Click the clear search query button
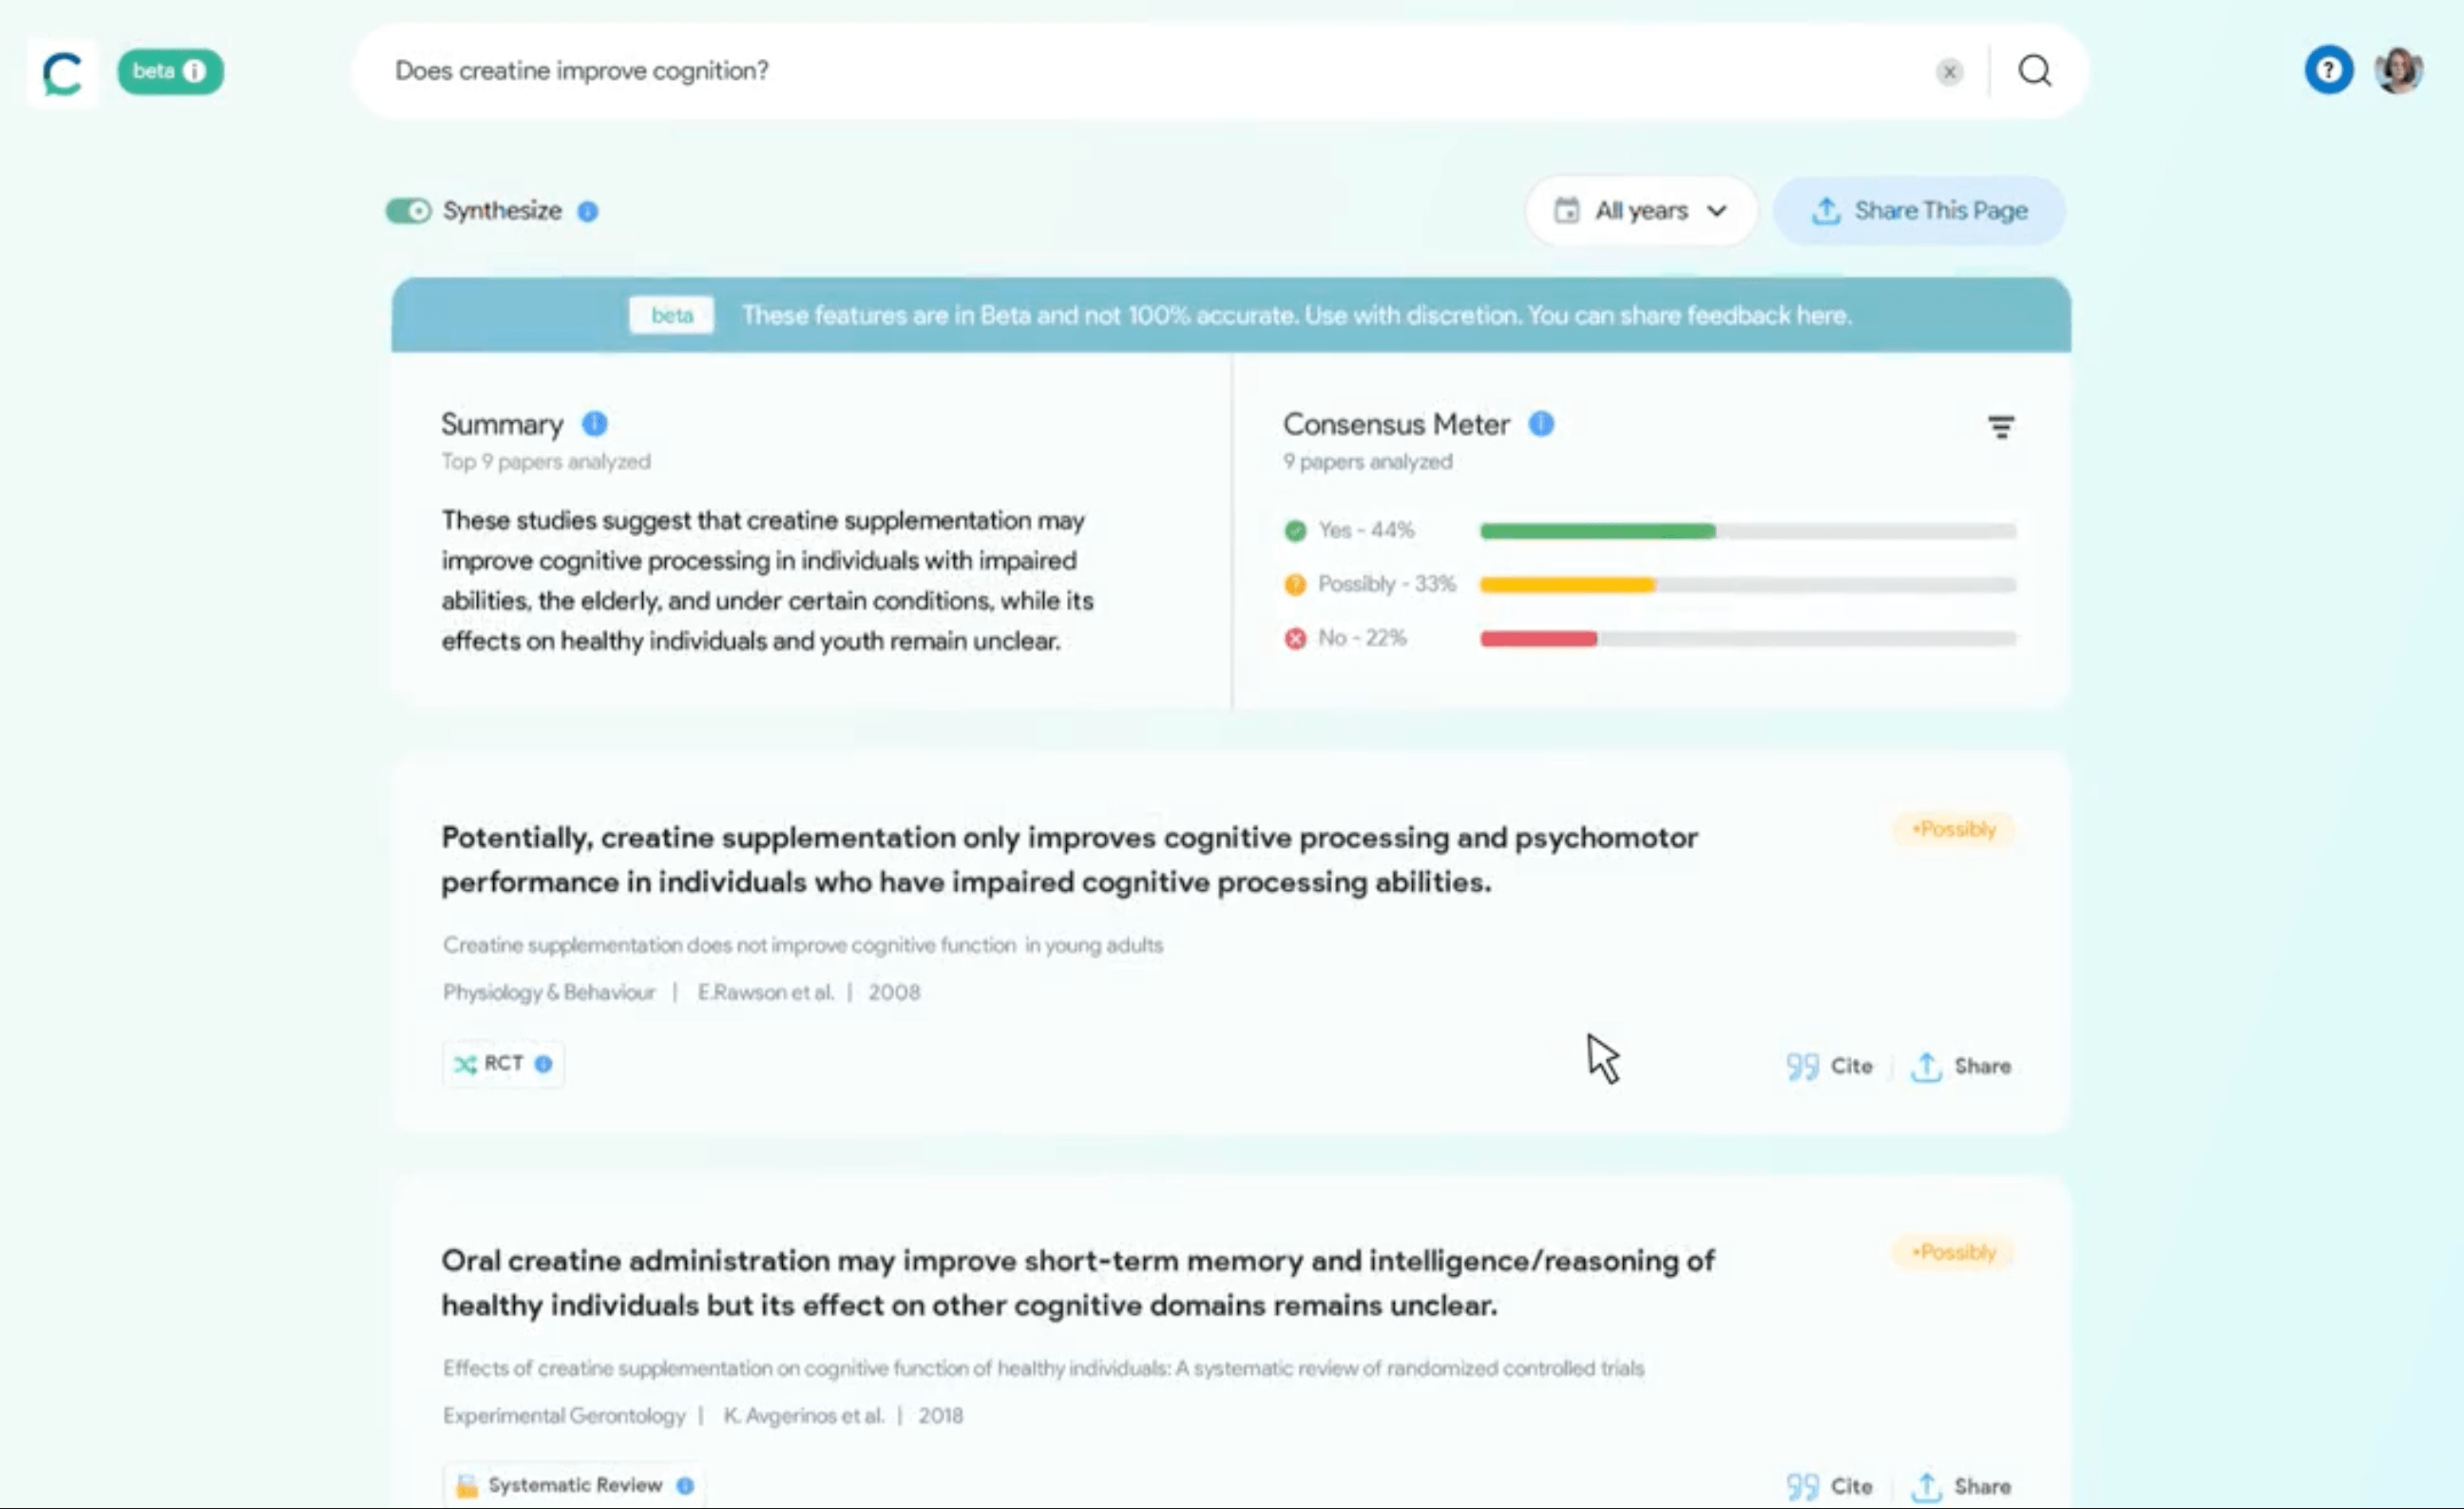Viewport: 2464px width, 1509px height. click(1950, 70)
